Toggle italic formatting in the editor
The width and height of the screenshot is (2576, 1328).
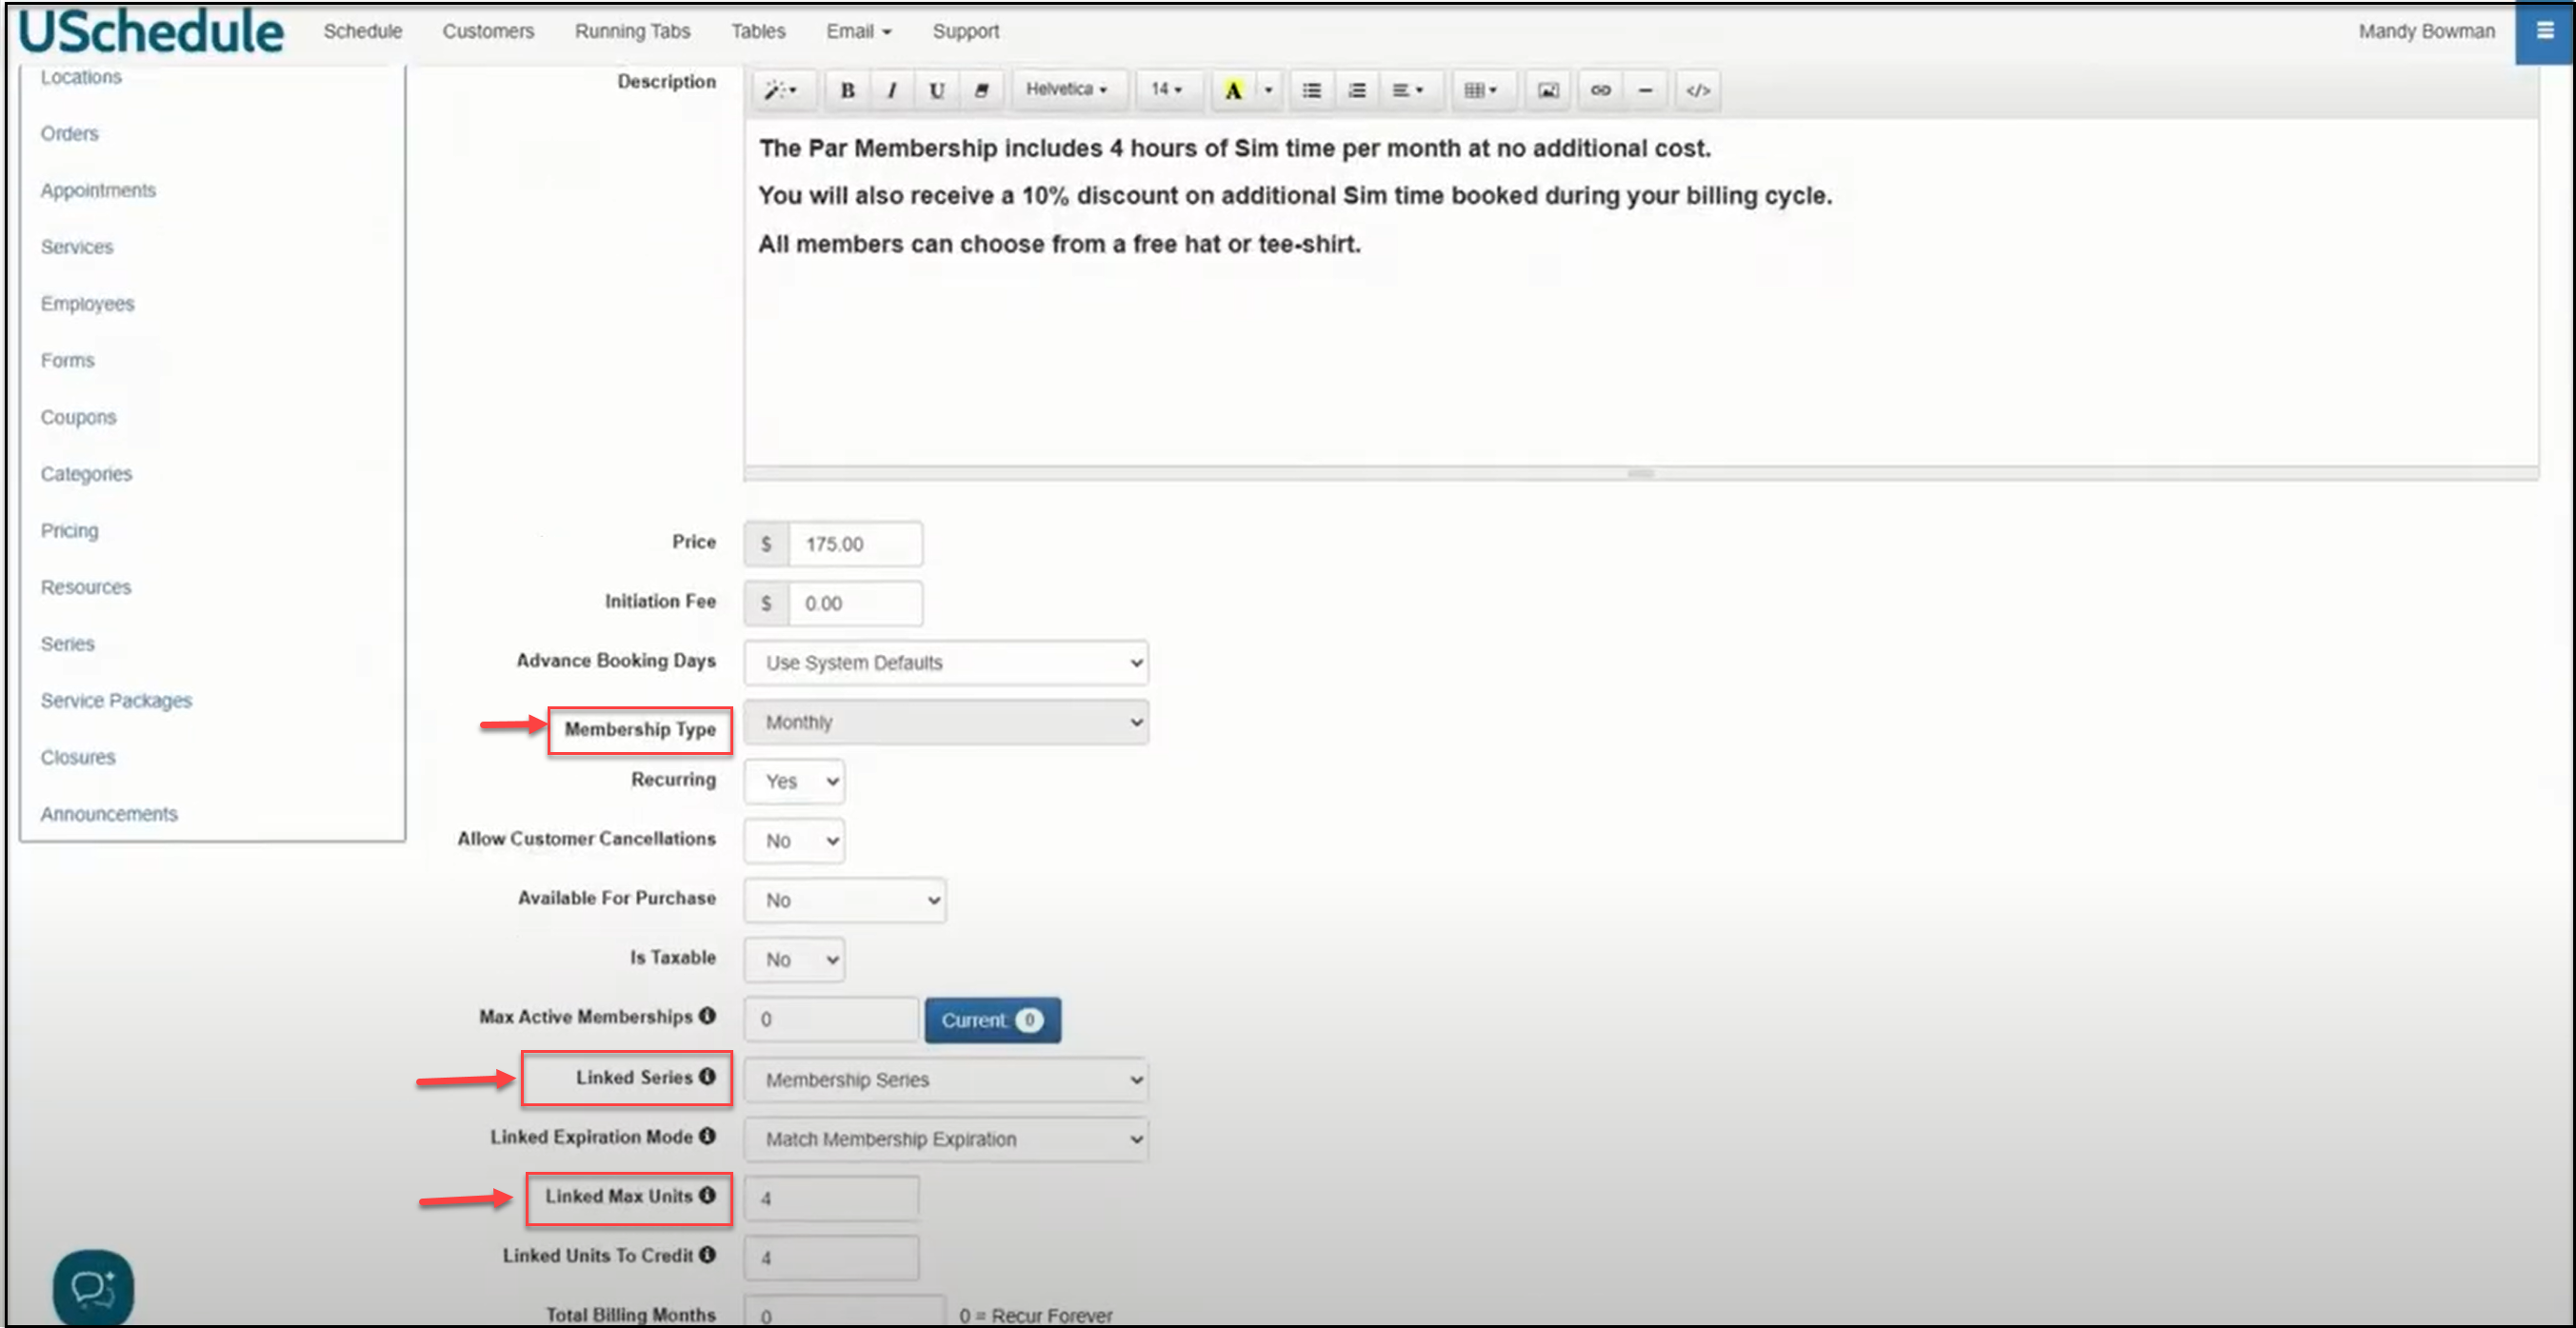pyautogui.click(x=891, y=90)
